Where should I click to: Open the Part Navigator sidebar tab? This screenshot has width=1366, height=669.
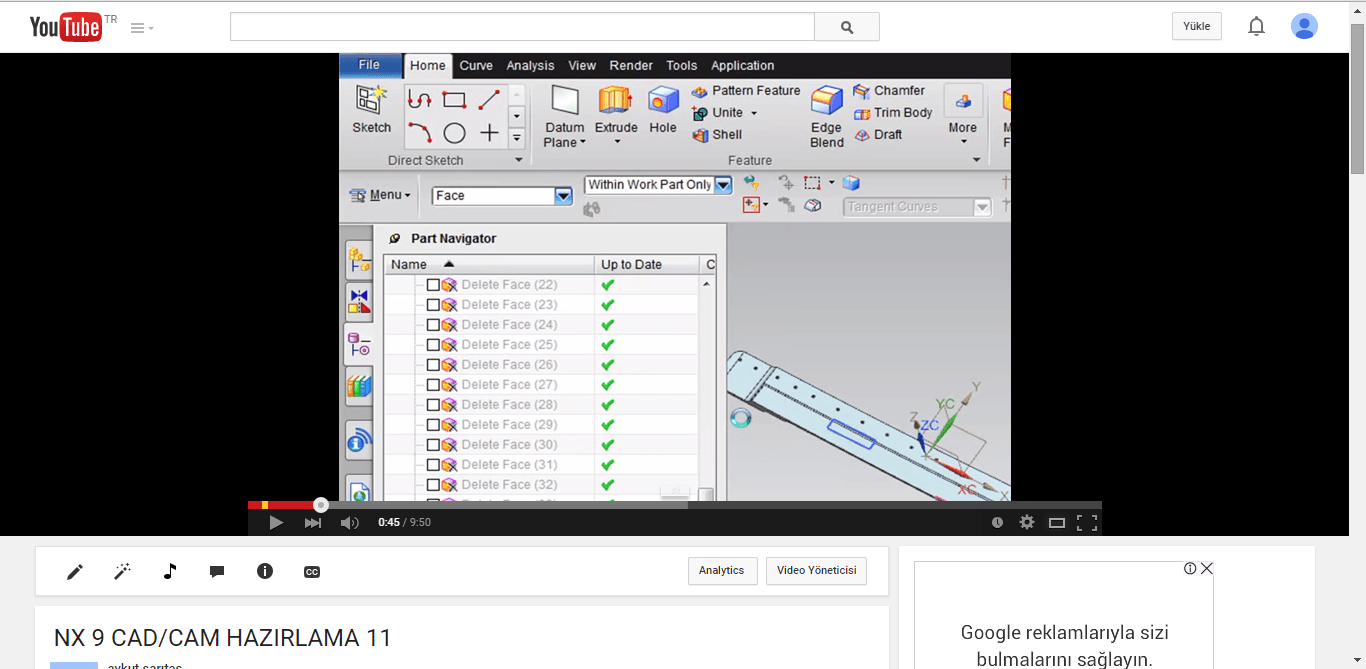pyautogui.click(x=359, y=344)
